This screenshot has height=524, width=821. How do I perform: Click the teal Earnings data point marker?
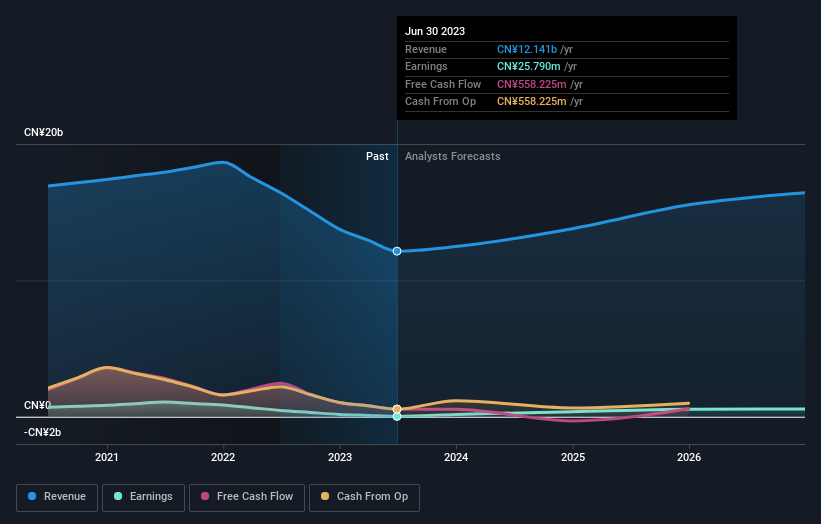(x=397, y=417)
